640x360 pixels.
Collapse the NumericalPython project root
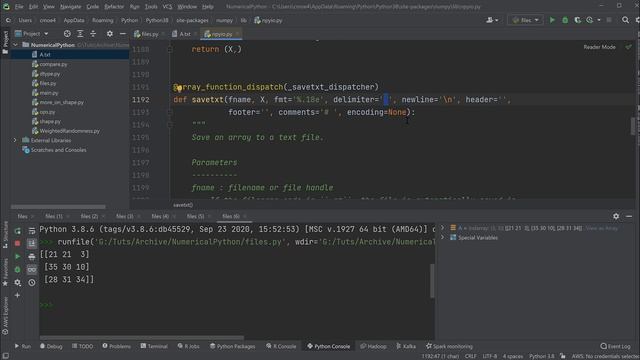[x=16, y=45]
